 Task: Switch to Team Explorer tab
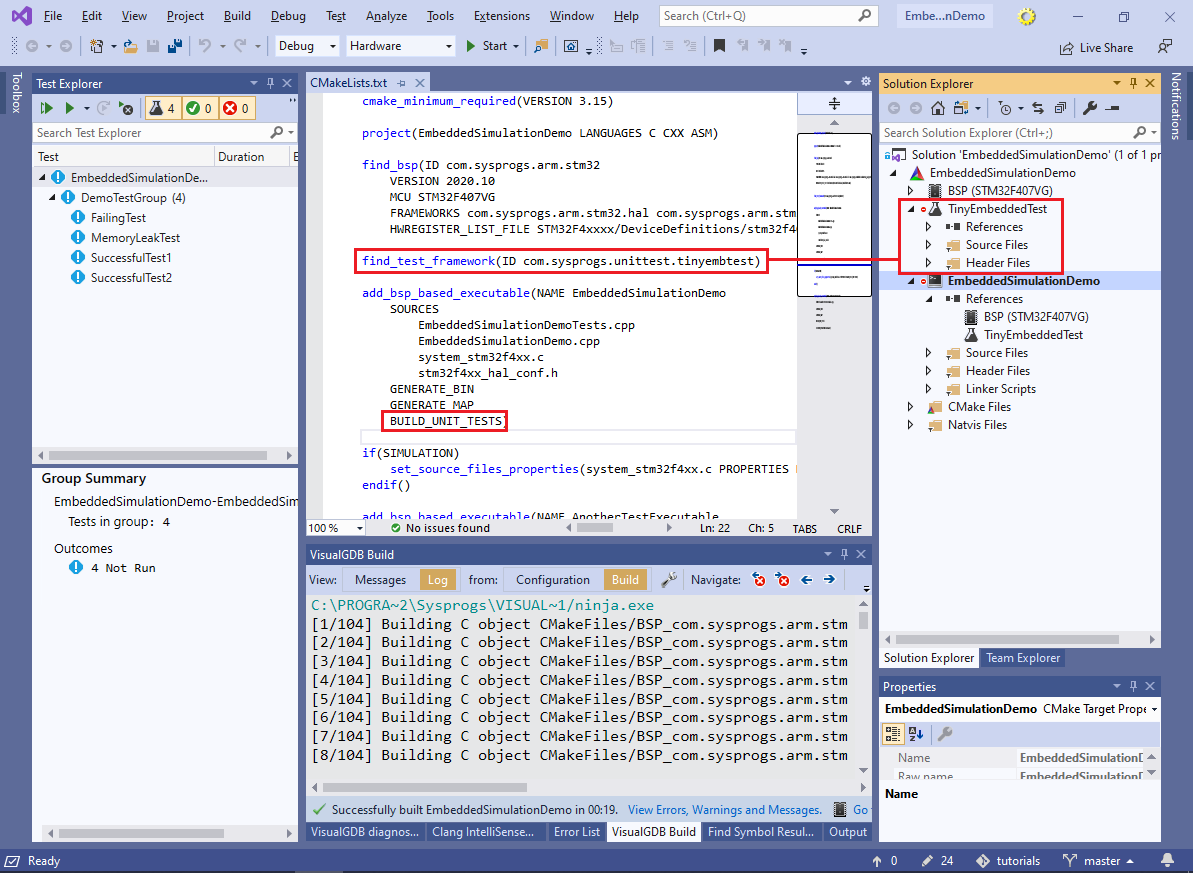pos(1023,658)
